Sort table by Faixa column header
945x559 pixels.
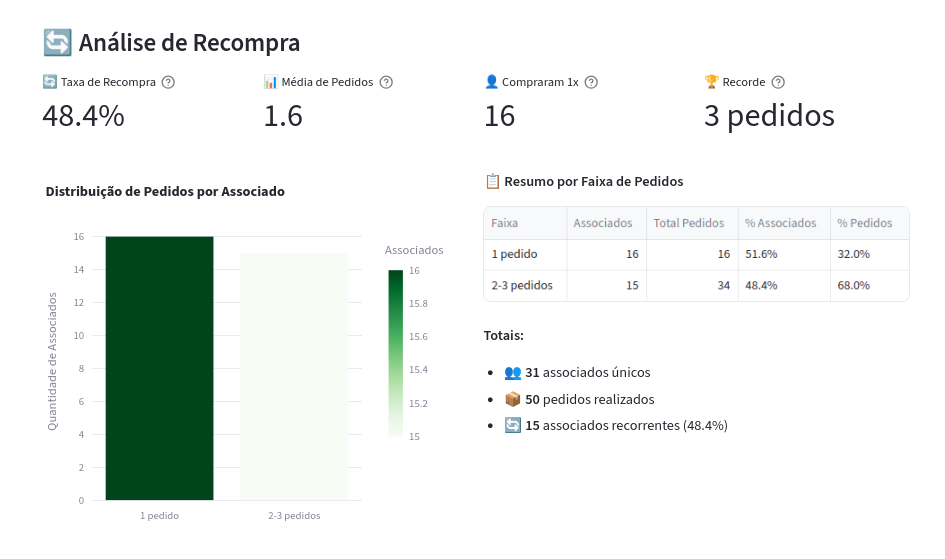[505, 223]
